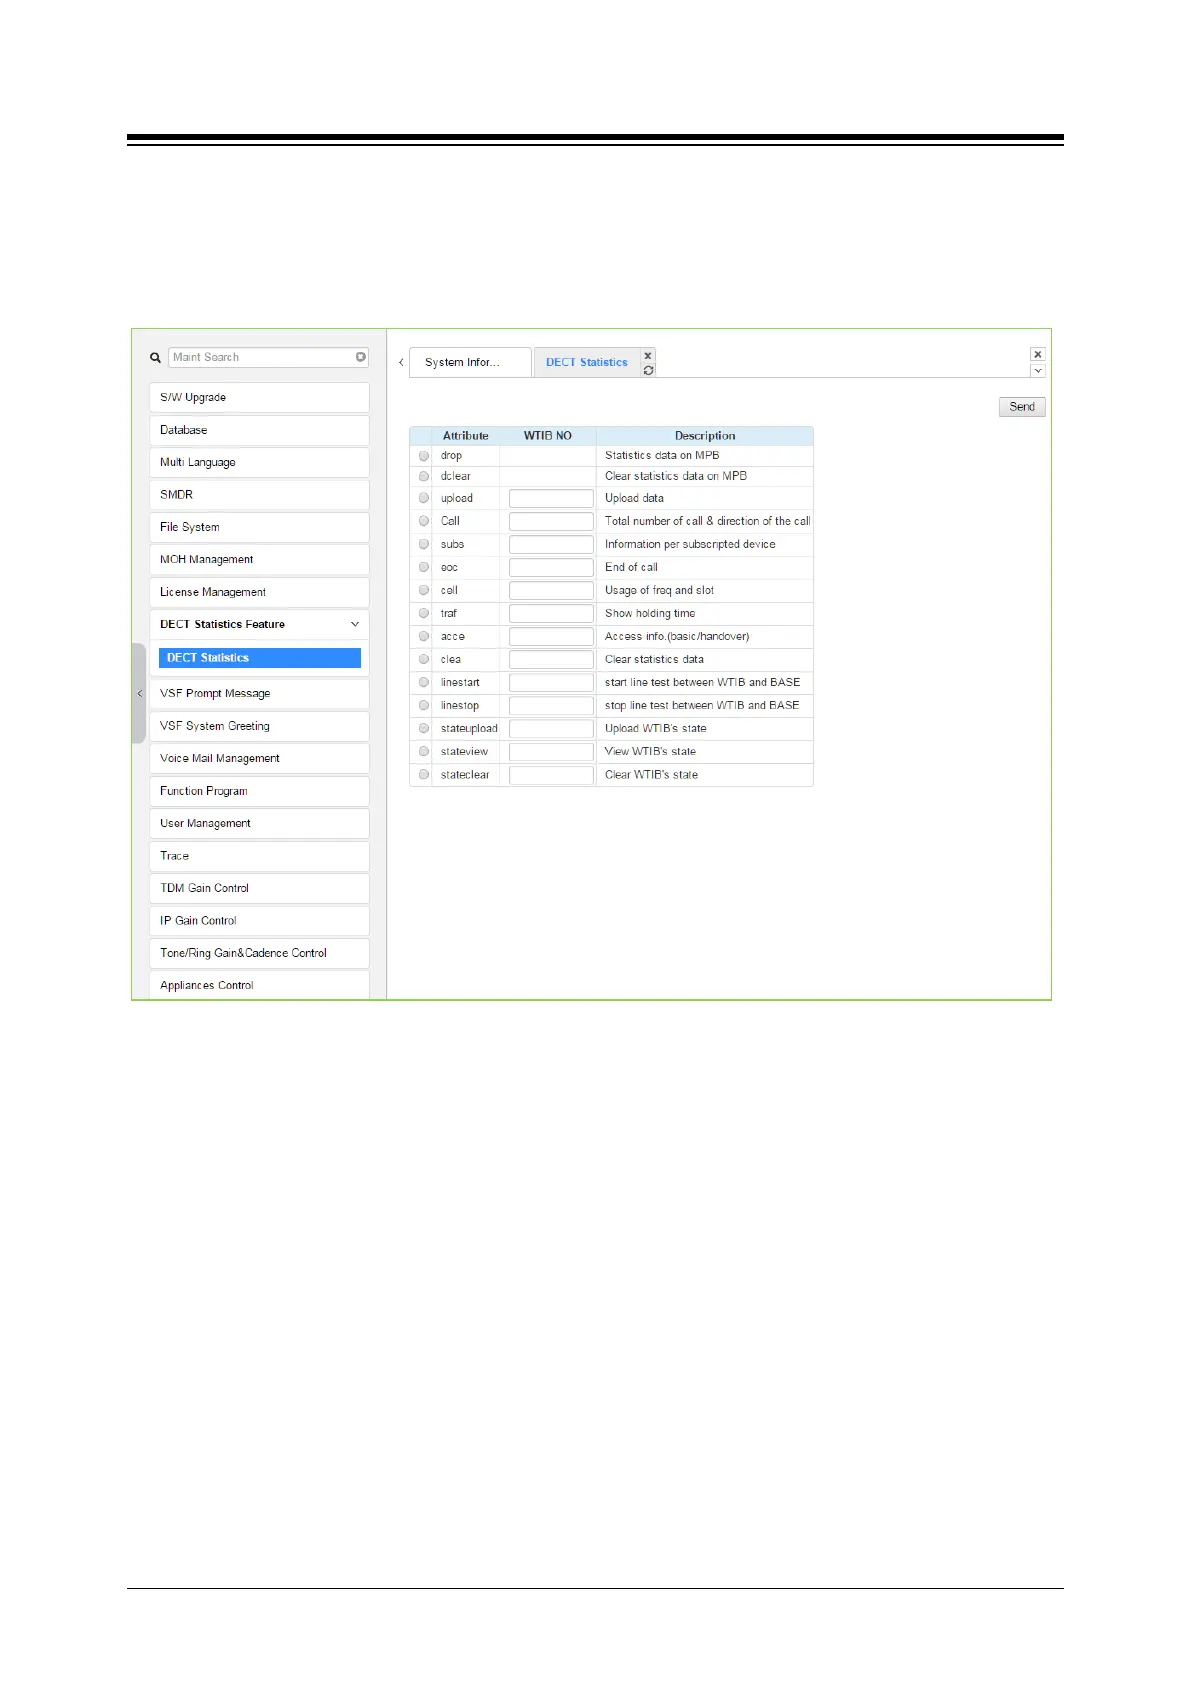1191x1684 pixels.
Task: Select the drop radio button
Action: (424, 455)
